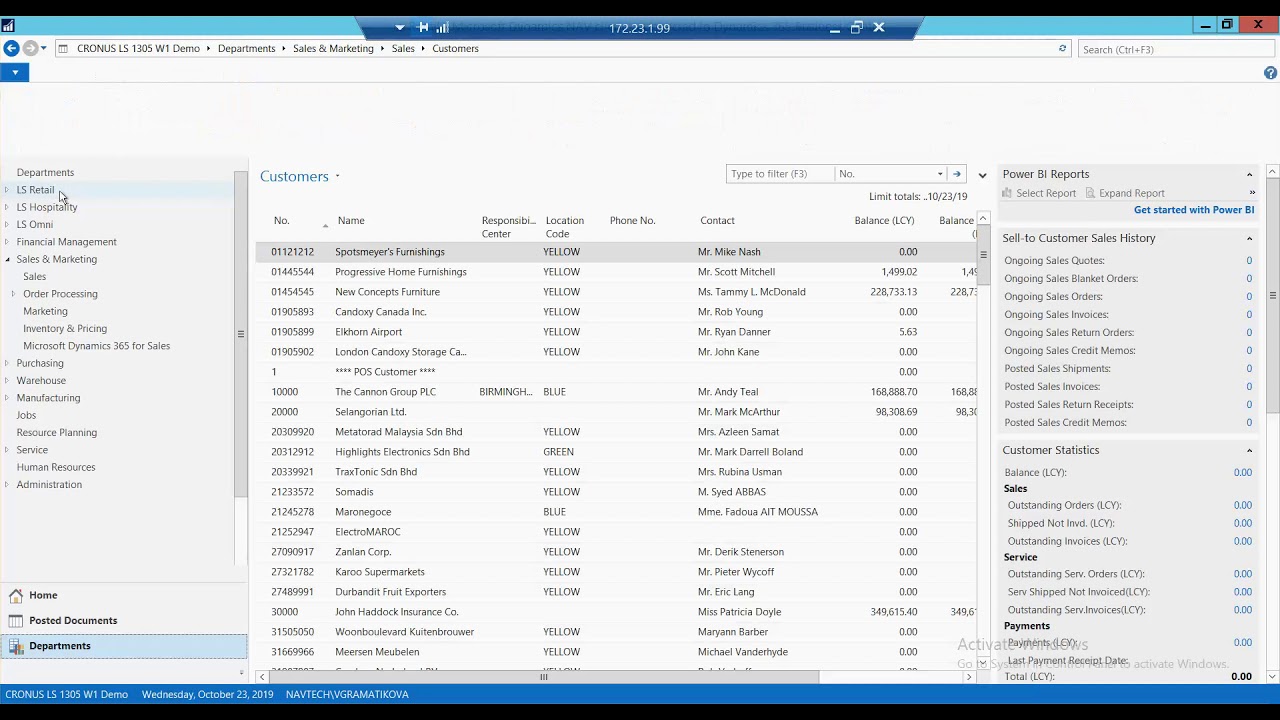Open the Customers title view dropdown
The height and width of the screenshot is (720, 1280).
pyautogui.click(x=337, y=177)
